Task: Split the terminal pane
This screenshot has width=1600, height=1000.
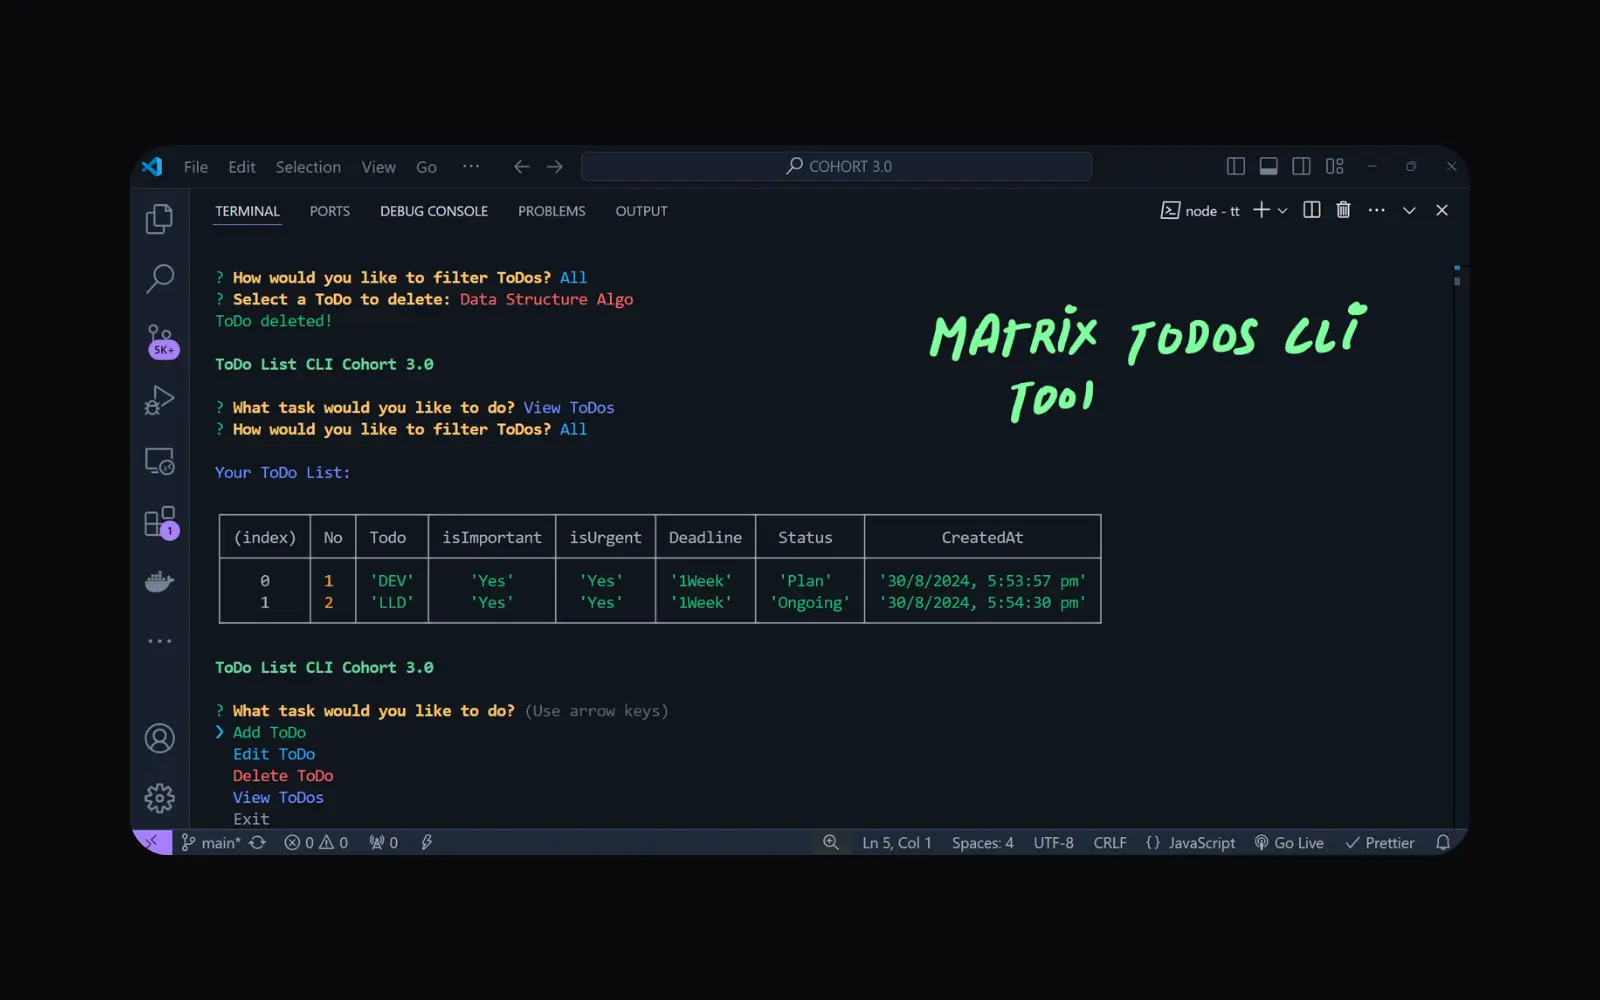Action: click(1311, 210)
